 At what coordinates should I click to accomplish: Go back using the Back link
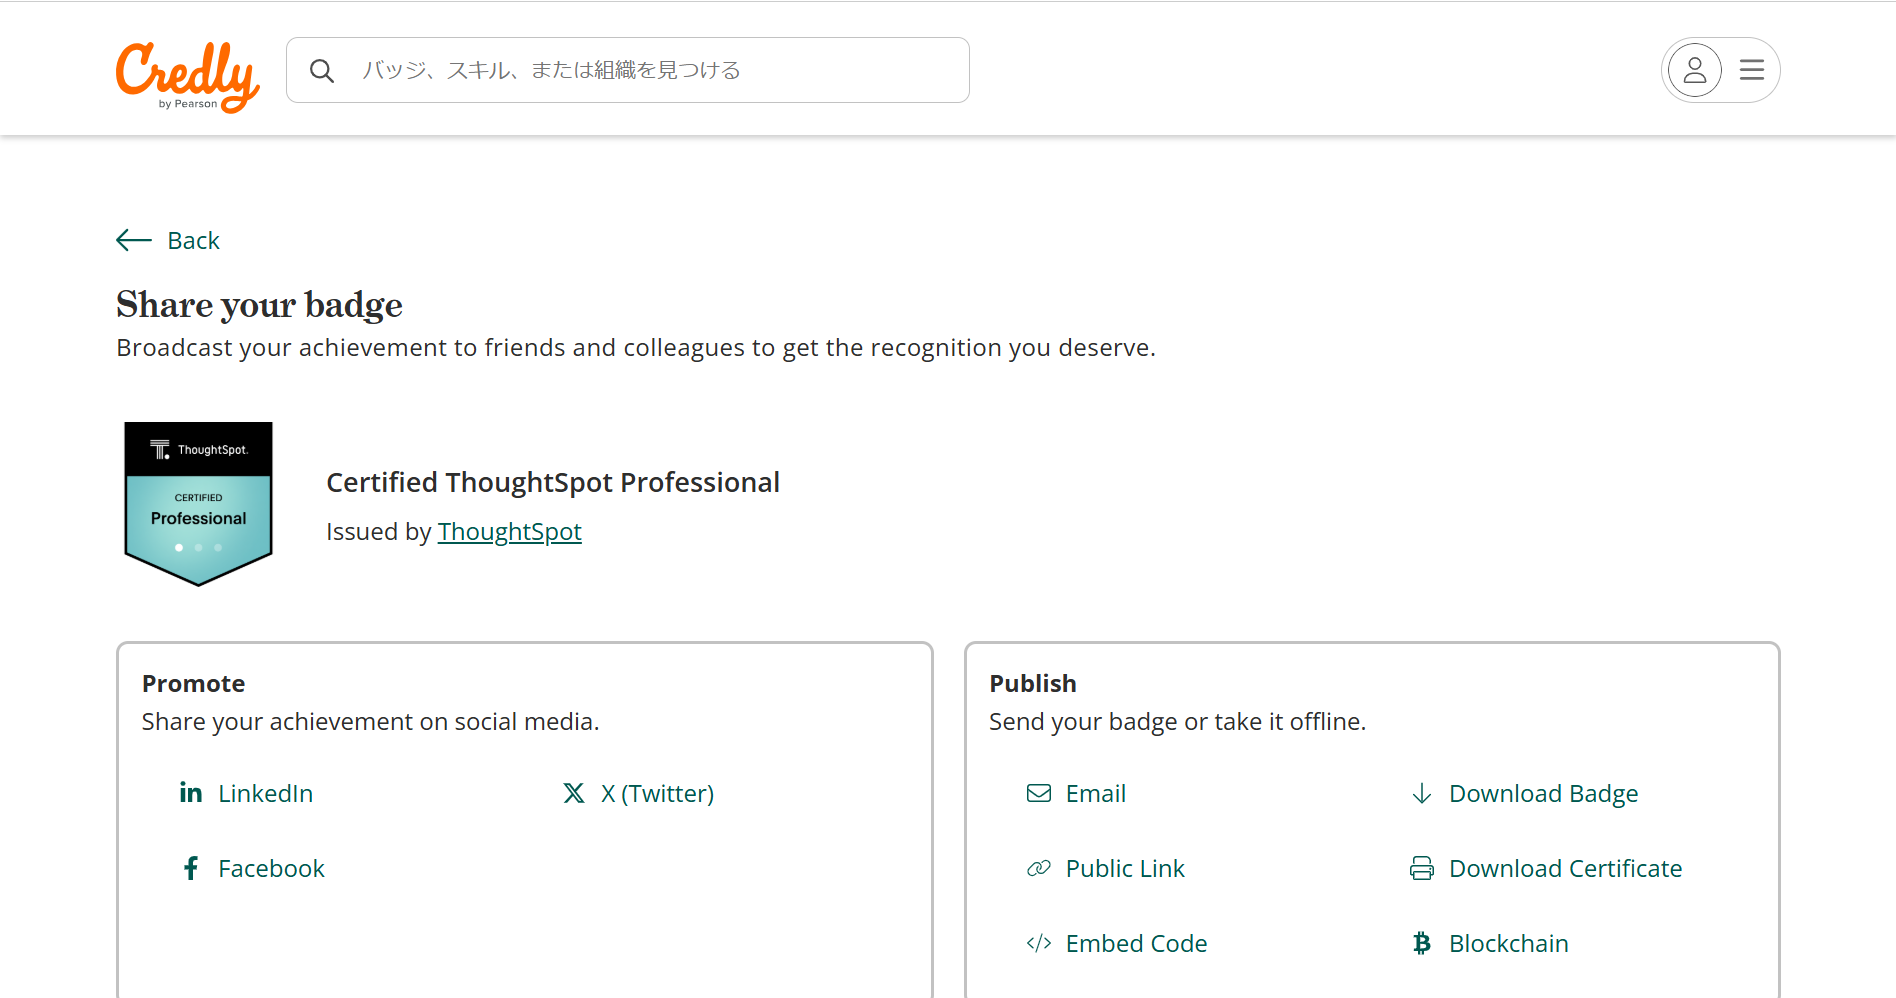pyautogui.click(x=193, y=240)
